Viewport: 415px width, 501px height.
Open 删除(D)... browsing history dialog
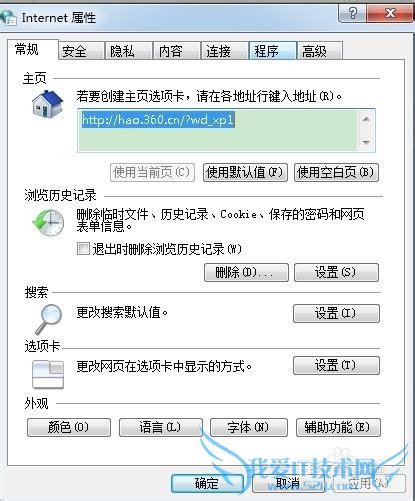[246, 273]
